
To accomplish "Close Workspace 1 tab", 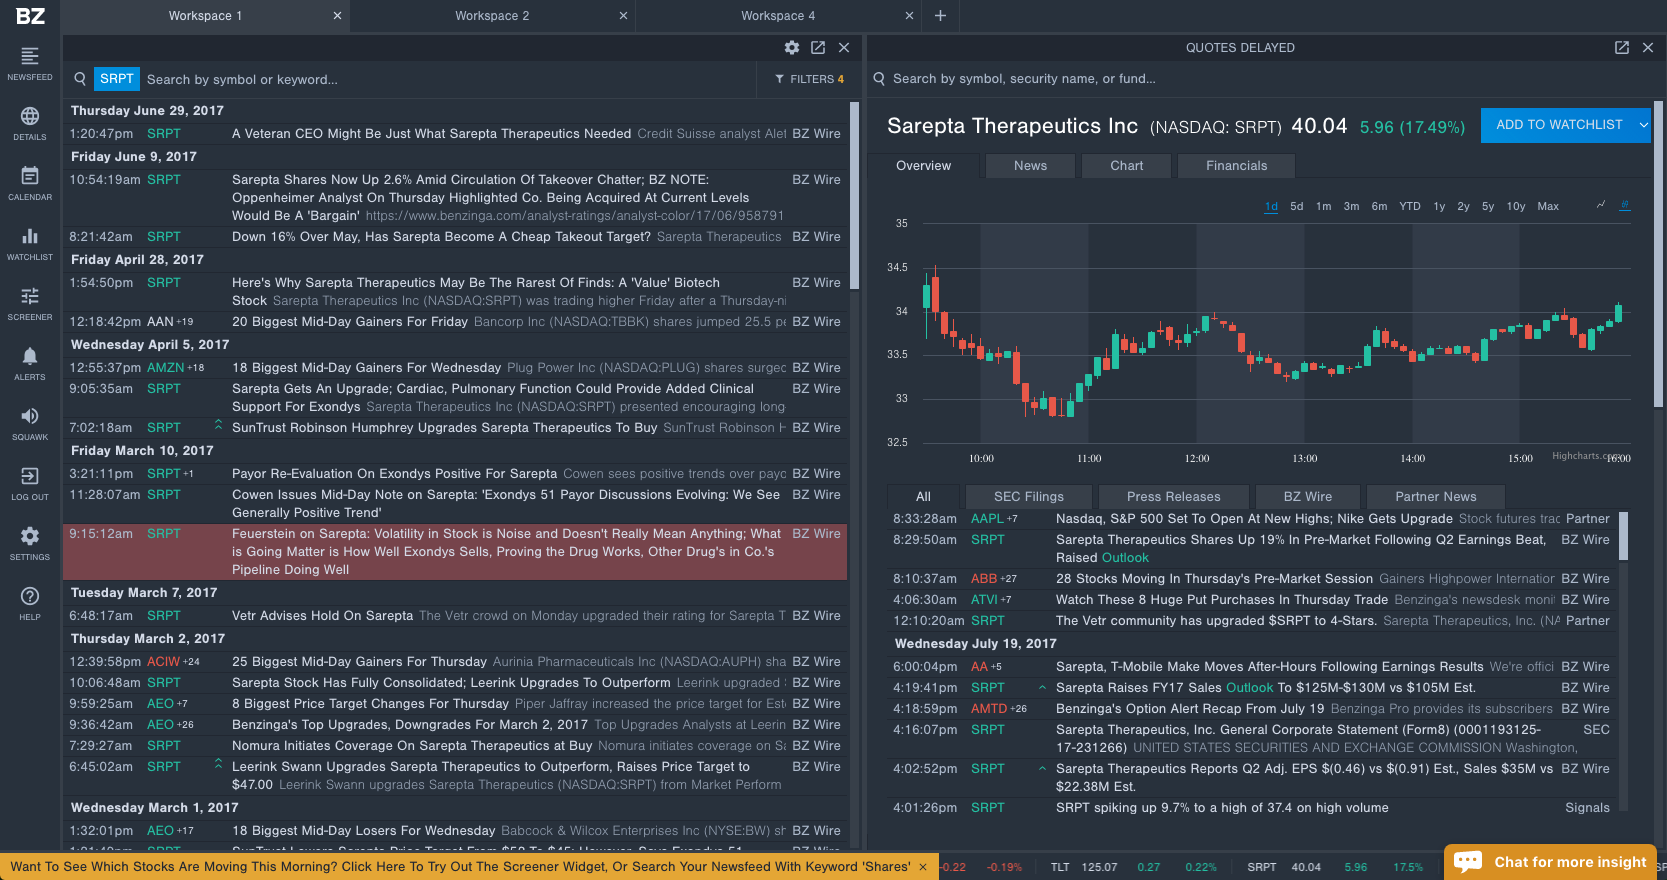I will (x=337, y=16).
